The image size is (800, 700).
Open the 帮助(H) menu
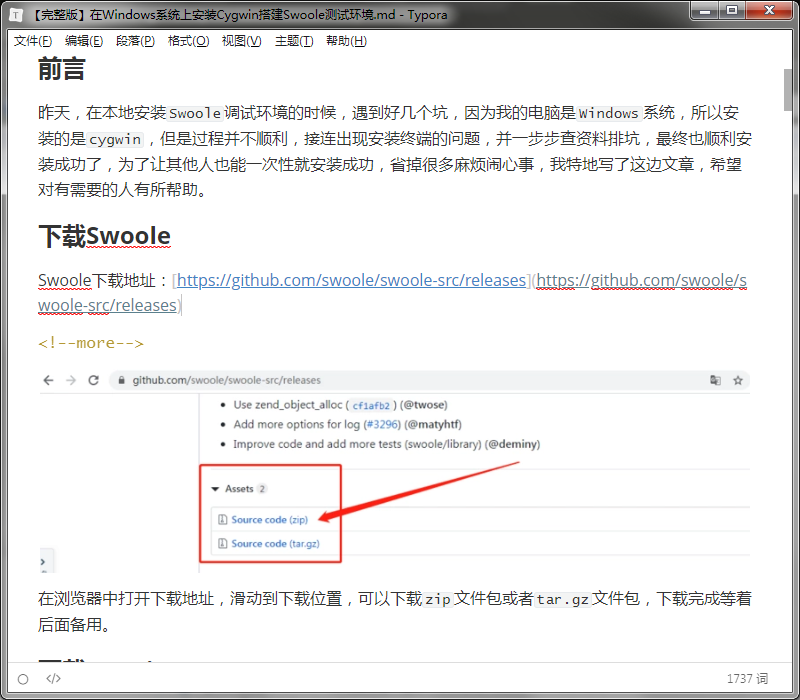[346, 41]
